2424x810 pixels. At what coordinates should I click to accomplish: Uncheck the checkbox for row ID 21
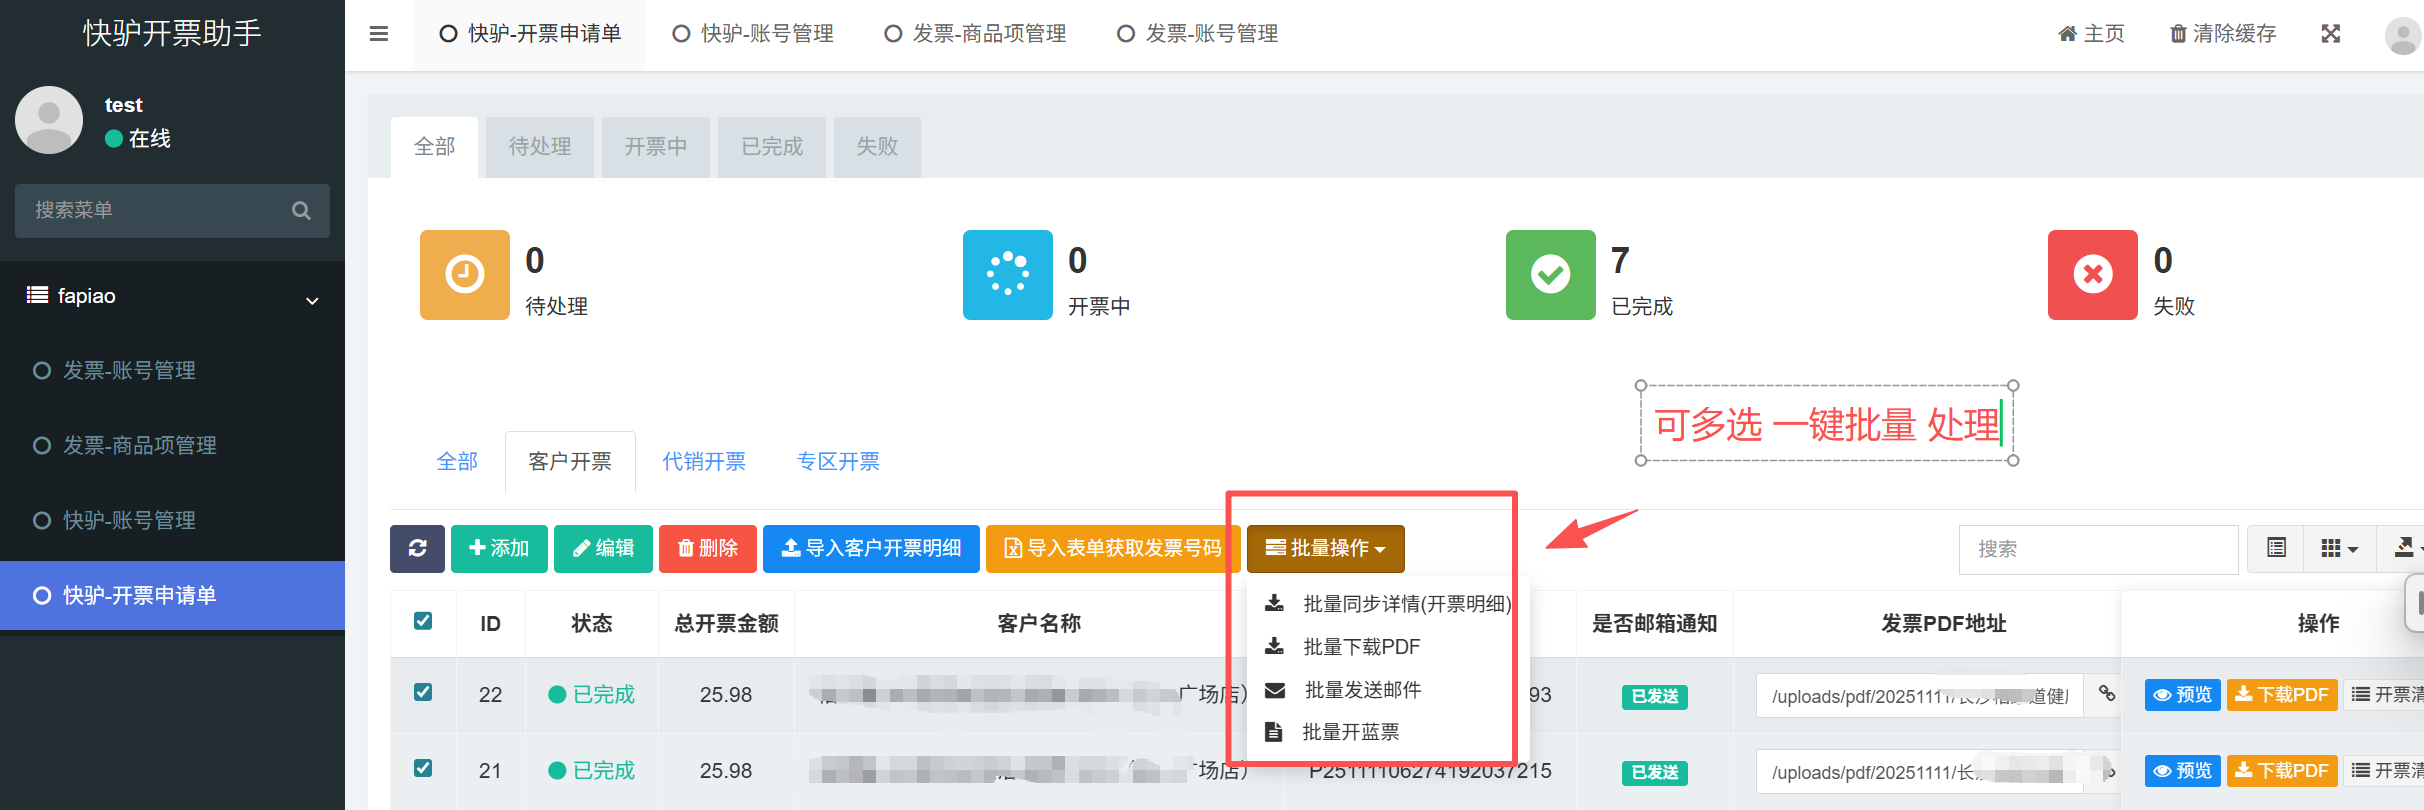(423, 768)
